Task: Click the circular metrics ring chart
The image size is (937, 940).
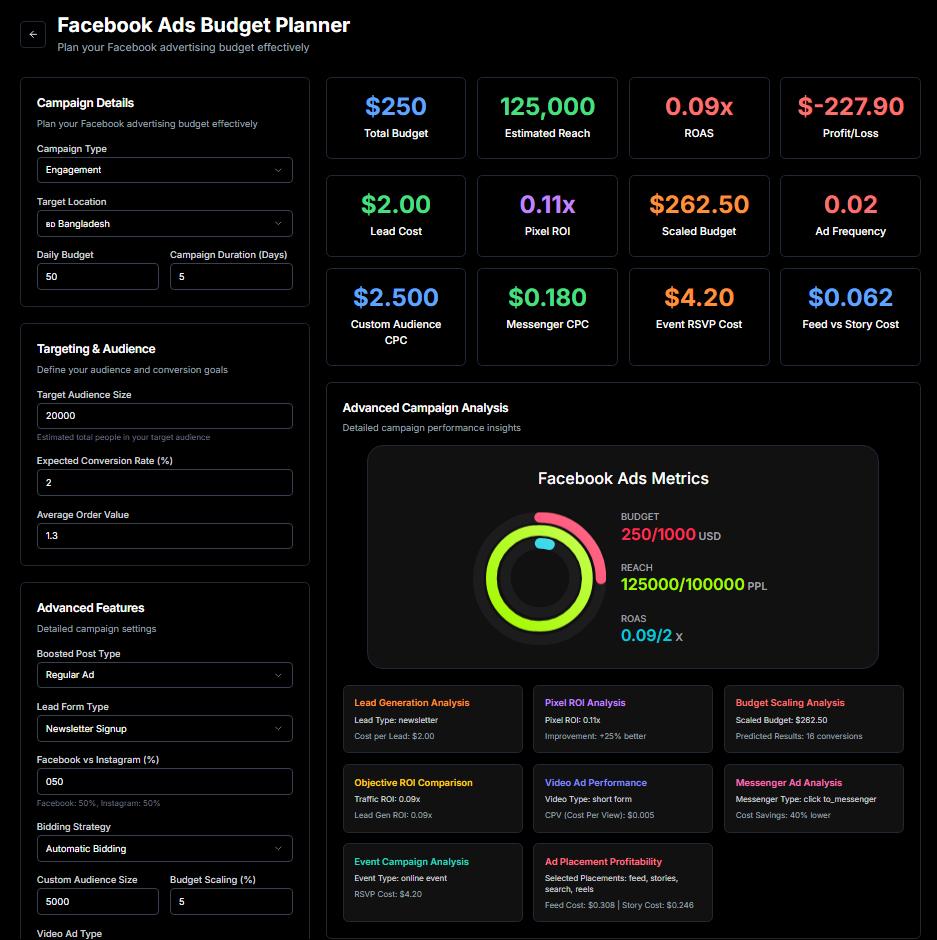Action: coord(540,578)
